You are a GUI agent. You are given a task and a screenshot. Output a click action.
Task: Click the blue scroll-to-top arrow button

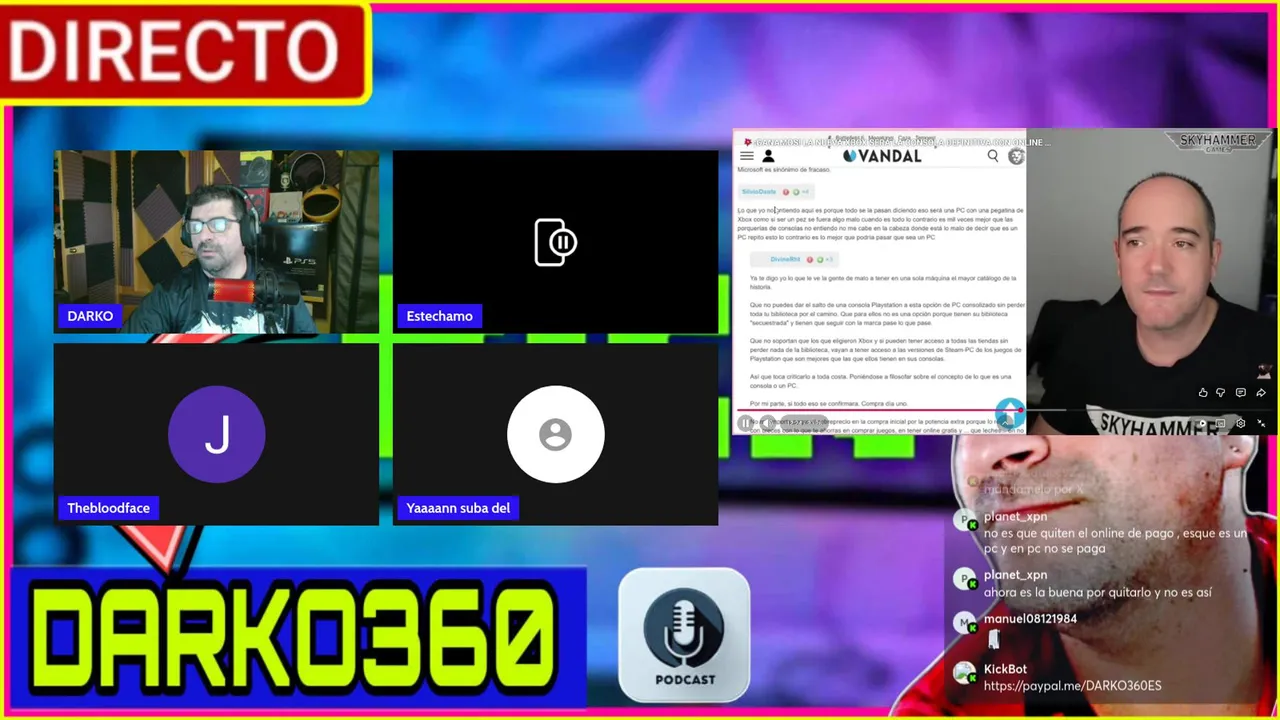(x=1009, y=413)
